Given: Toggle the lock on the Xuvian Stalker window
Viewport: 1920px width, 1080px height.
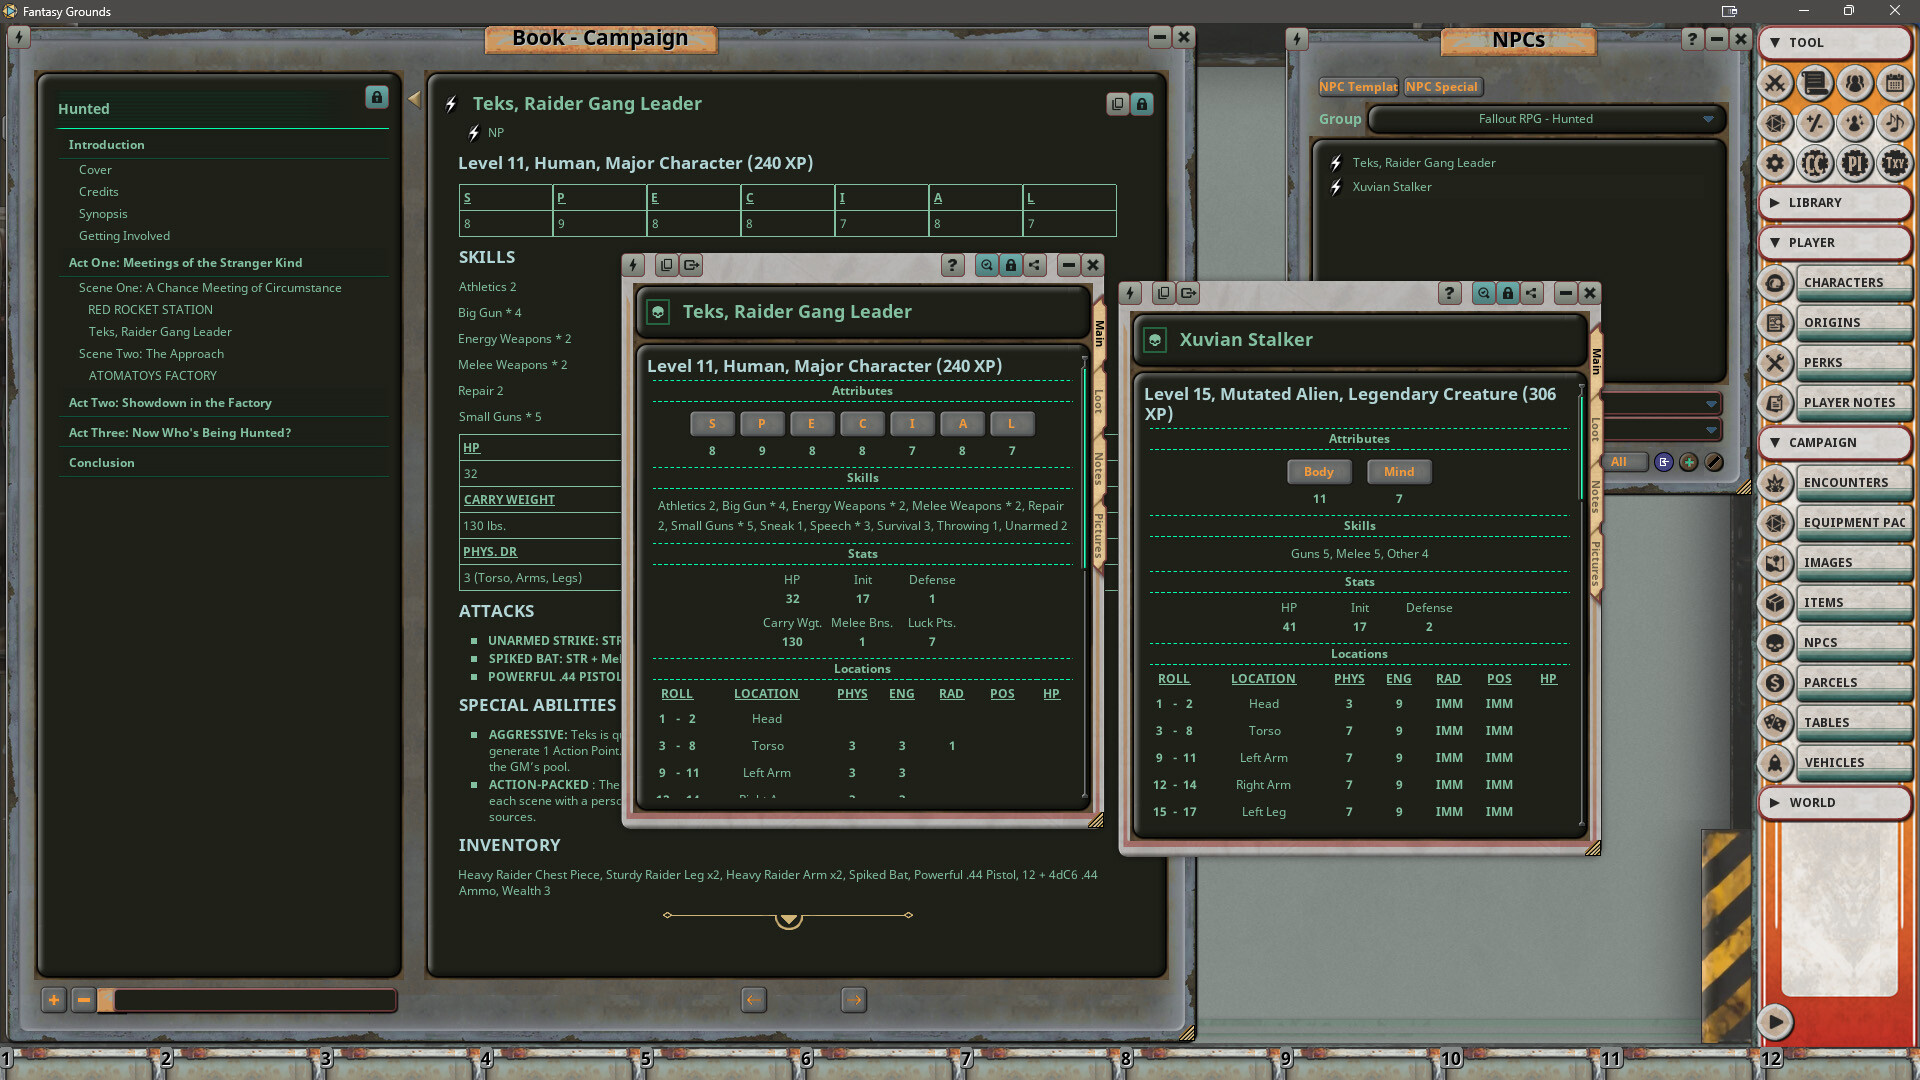Looking at the screenshot, I should pyautogui.click(x=1508, y=293).
